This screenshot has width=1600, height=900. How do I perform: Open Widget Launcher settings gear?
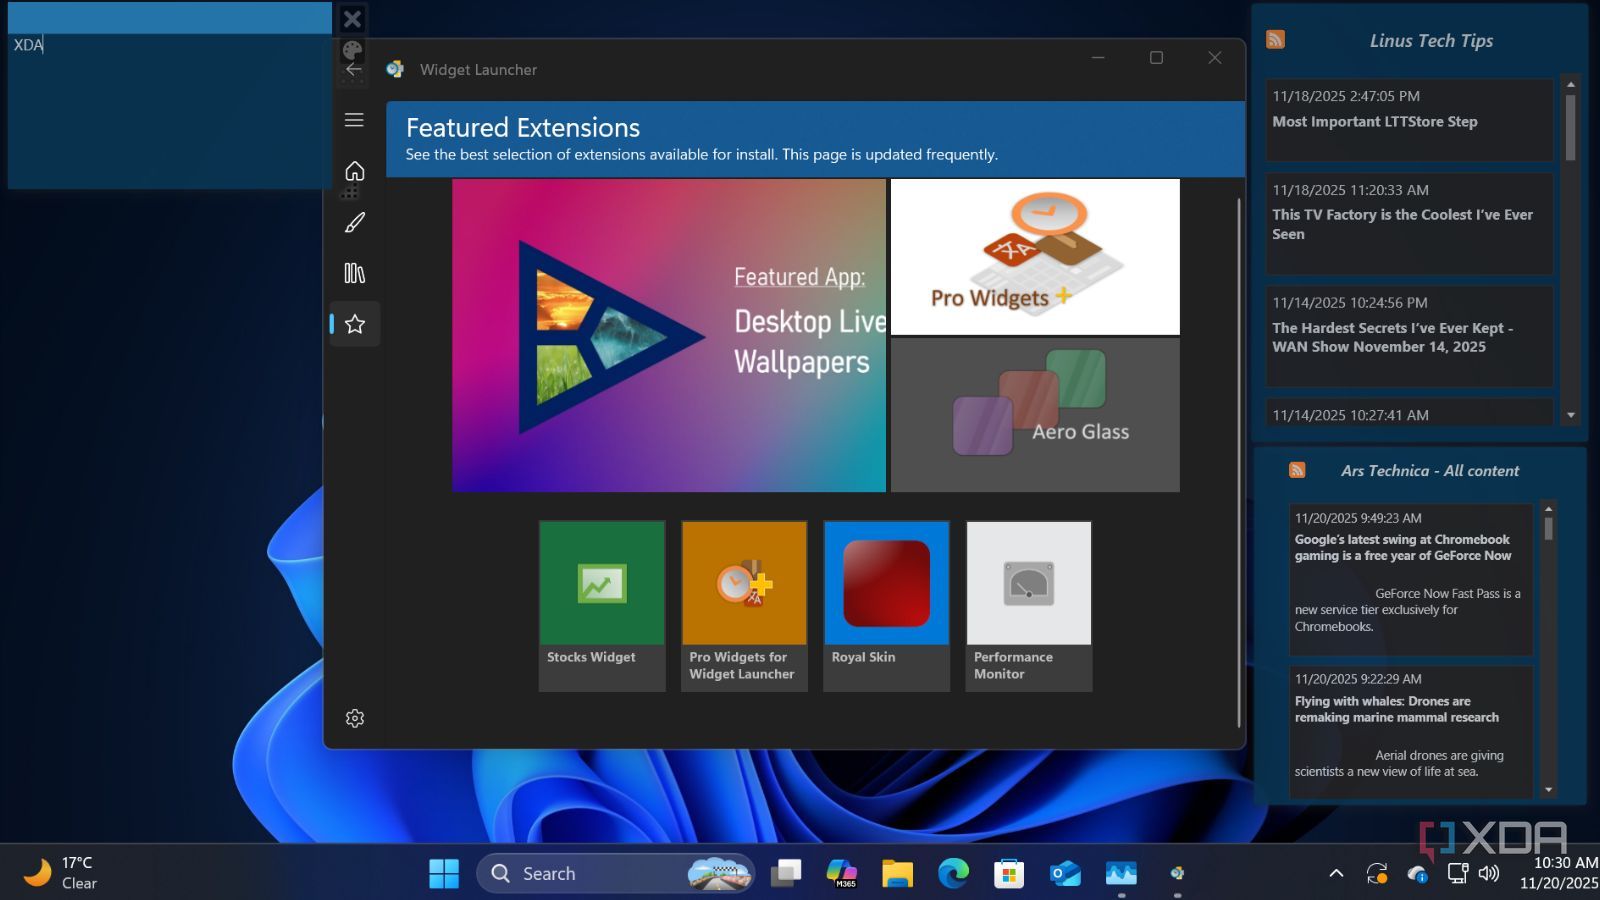tap(354, 718)
